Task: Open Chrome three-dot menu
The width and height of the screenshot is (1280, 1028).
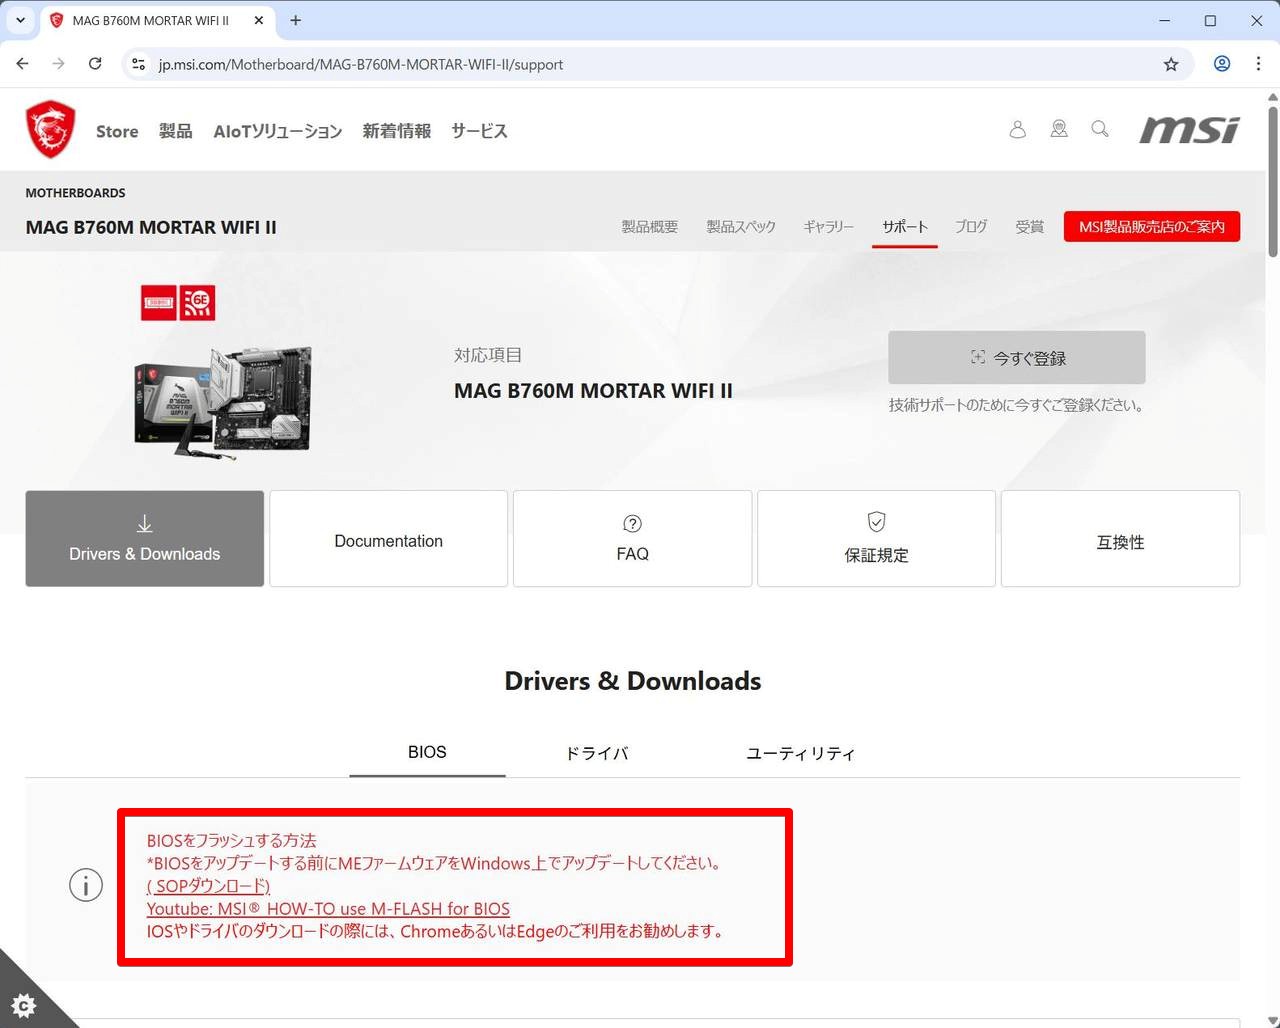Action: 1258,64
